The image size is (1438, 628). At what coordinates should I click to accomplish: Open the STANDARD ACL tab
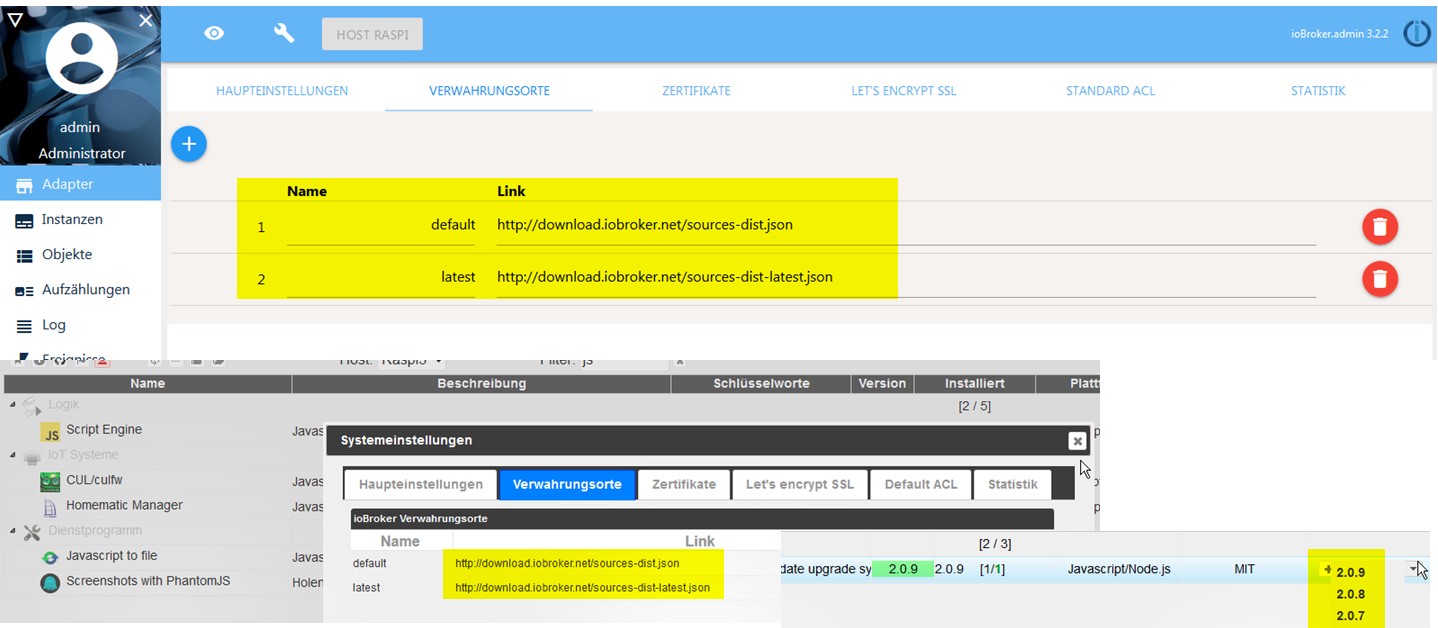tap(1110, 90)
